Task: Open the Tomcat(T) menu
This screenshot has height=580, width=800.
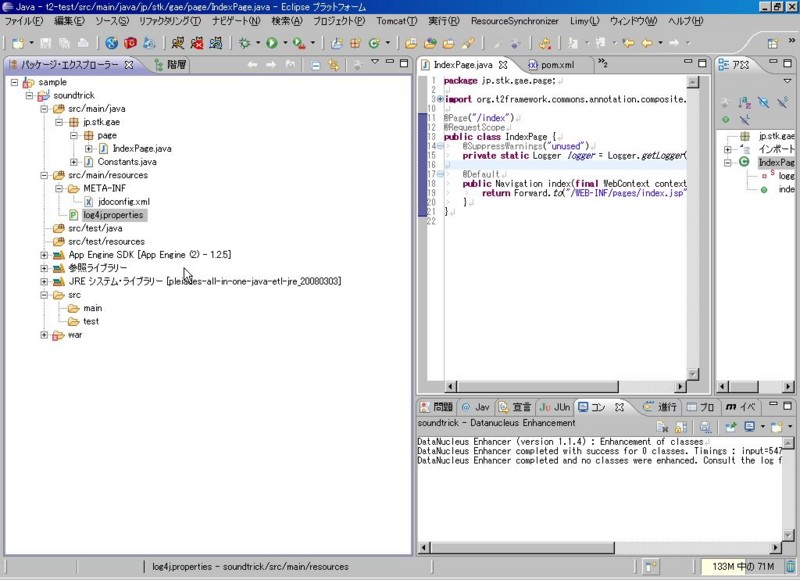Action: [x=396, y=21]
